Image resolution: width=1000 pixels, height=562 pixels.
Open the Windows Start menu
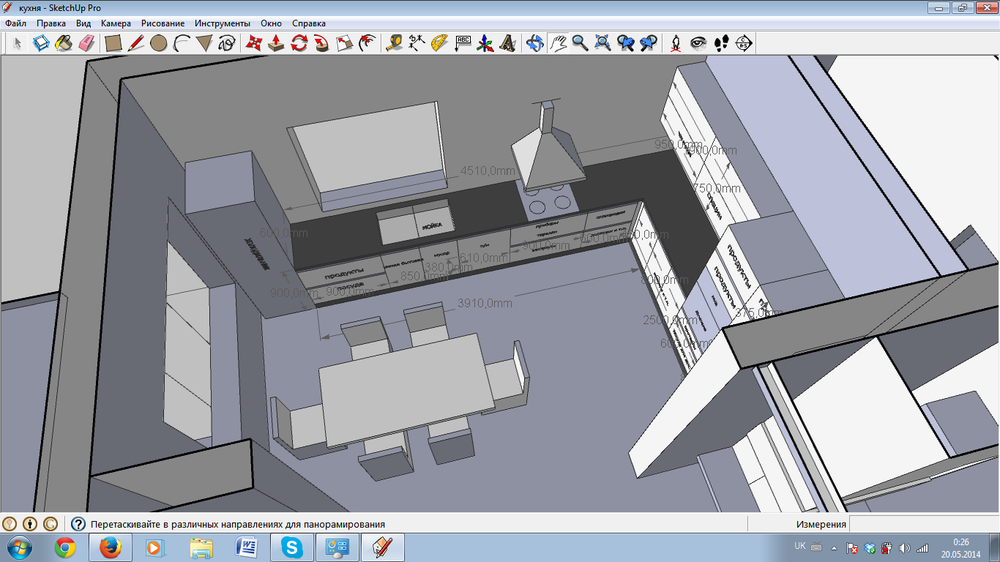(x=19, y=547)
